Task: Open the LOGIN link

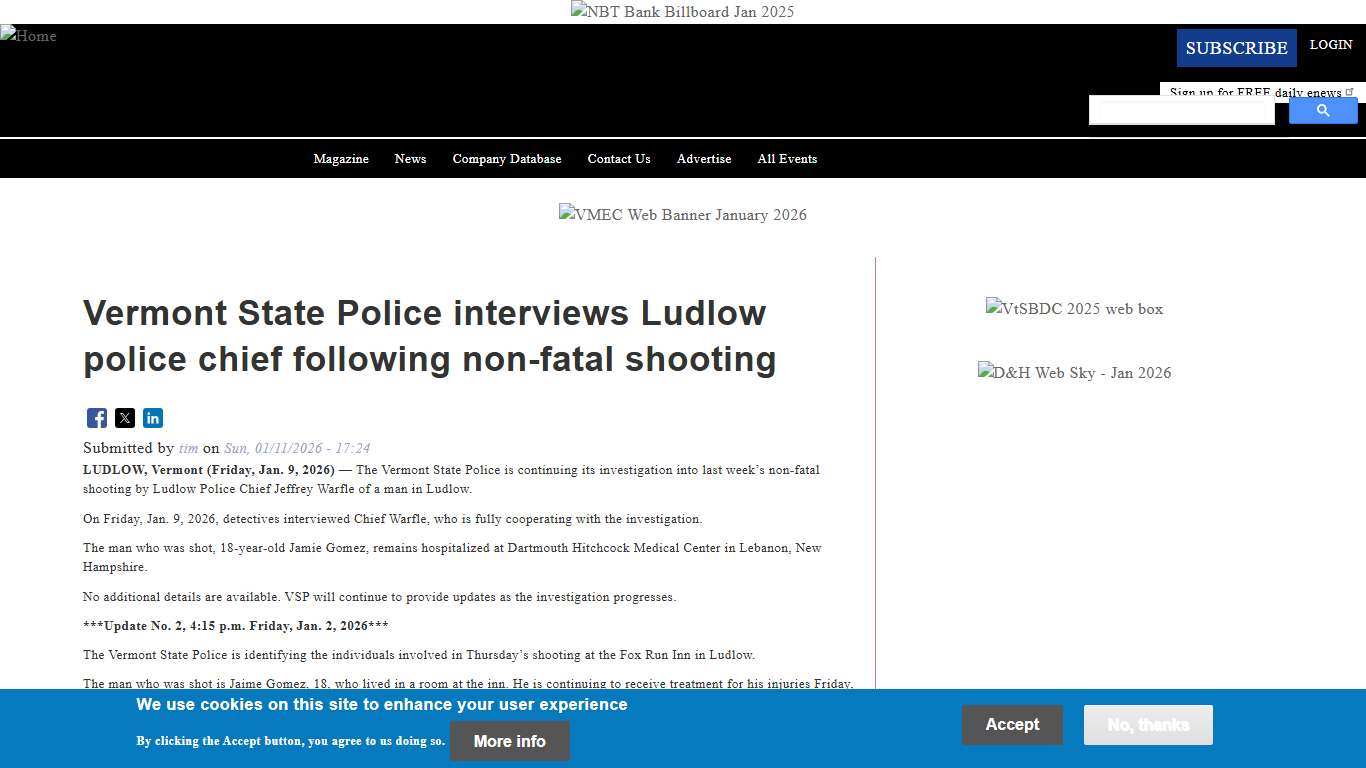Action: pyautogui.click(x=1330, y=44)
